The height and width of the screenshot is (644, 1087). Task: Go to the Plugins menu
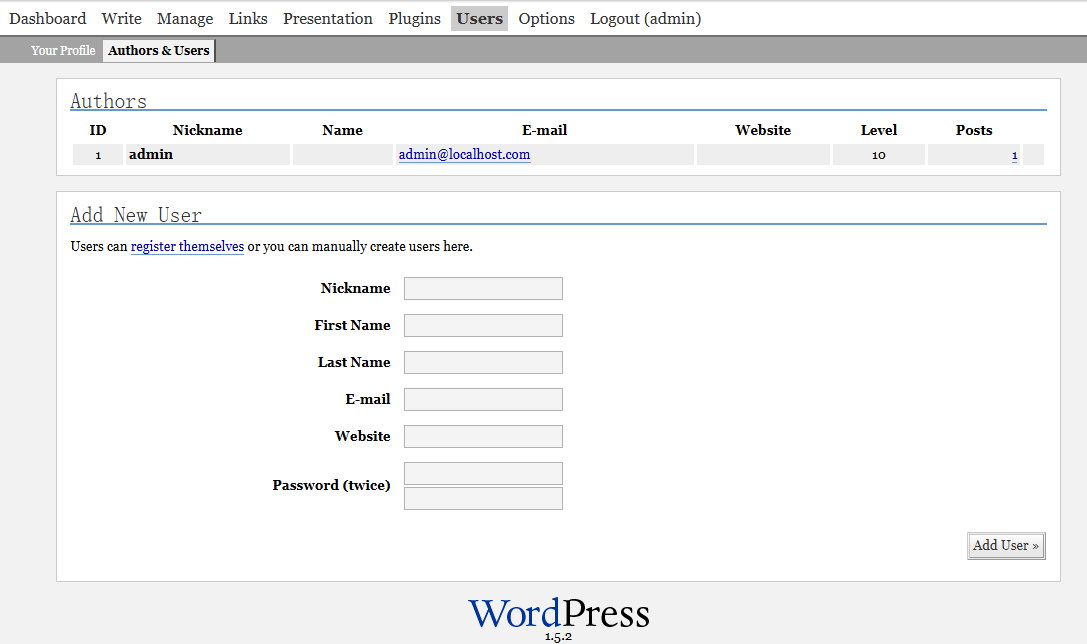click(x=415, y=19)
